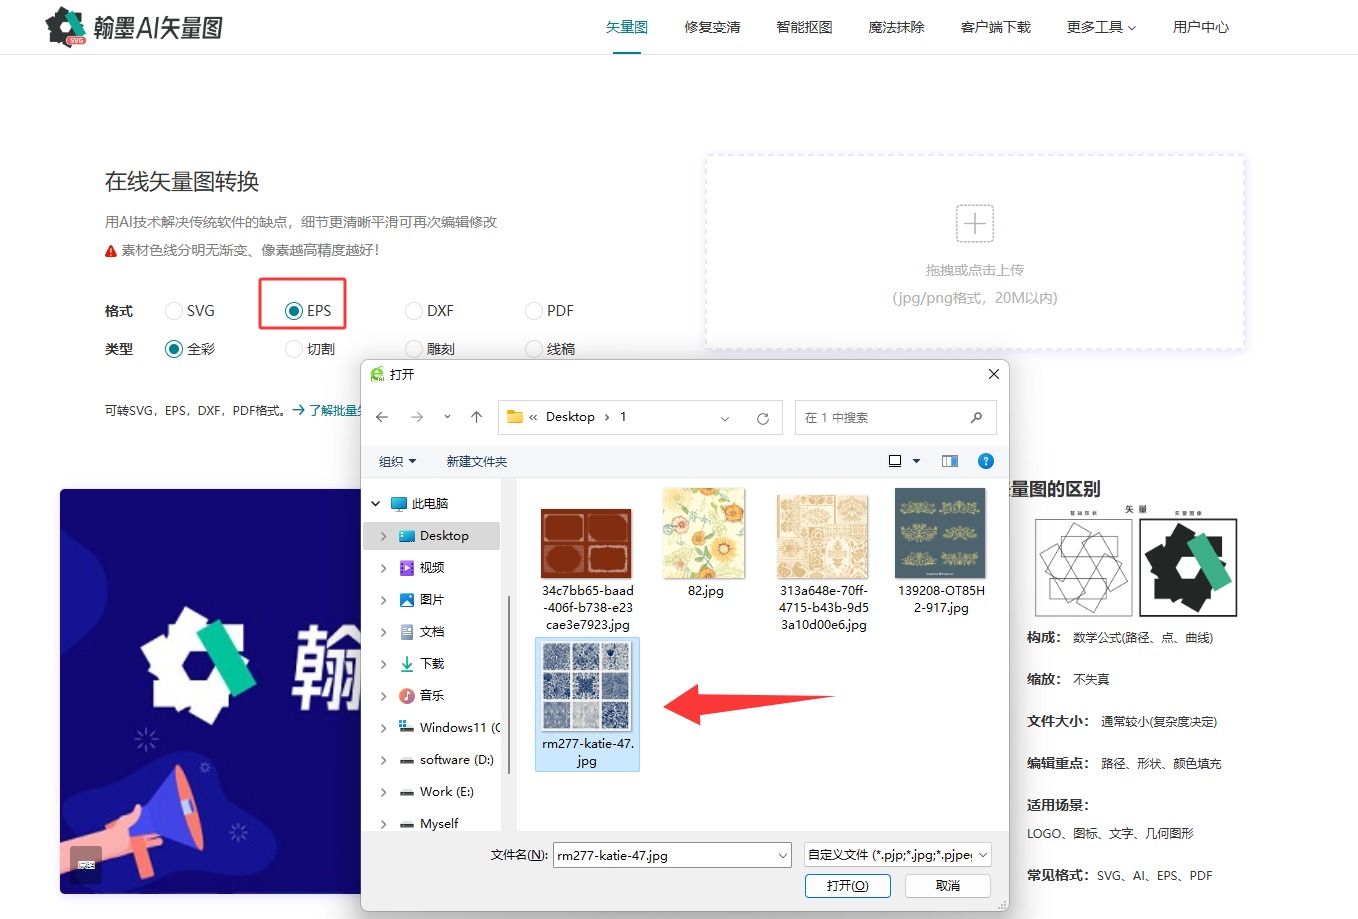Click the 翰墨AI矢量图 logo icon
This screenshot has width=1358, height=919.
[x=65, y=27]
